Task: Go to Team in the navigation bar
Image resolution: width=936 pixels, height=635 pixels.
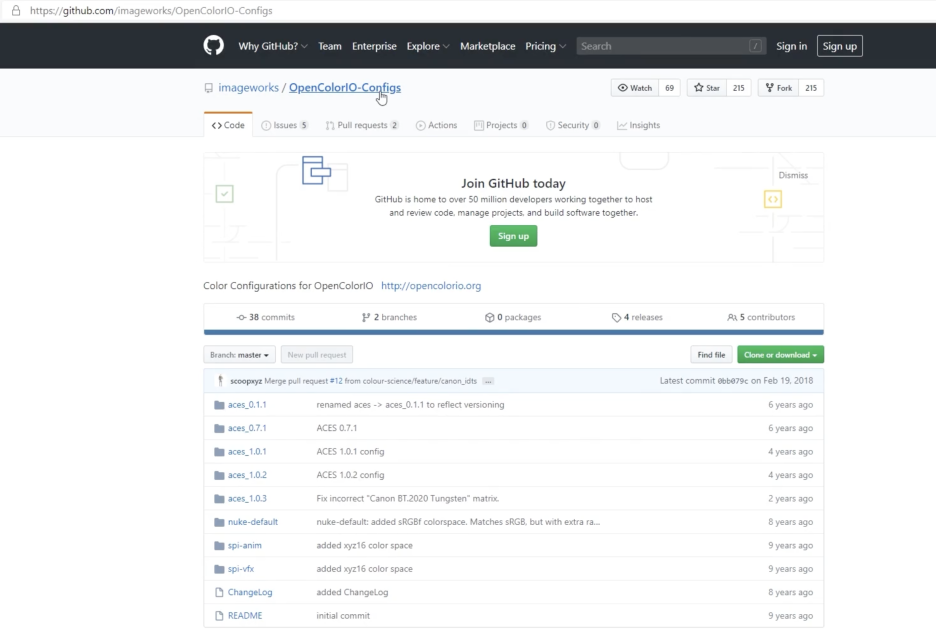Action: click(330, 46)
